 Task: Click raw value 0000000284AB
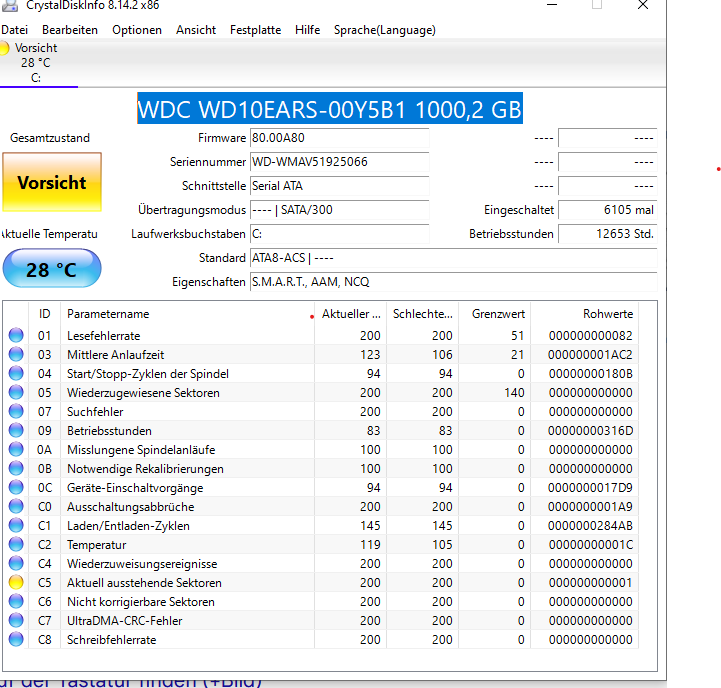click(x=590, y=526)
